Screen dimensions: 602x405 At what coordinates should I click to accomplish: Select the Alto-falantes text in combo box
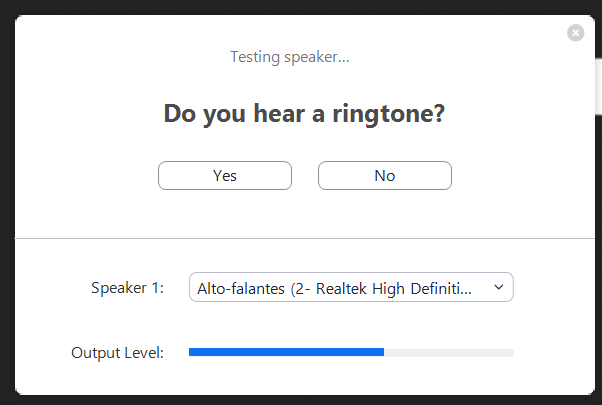[241, 289]
